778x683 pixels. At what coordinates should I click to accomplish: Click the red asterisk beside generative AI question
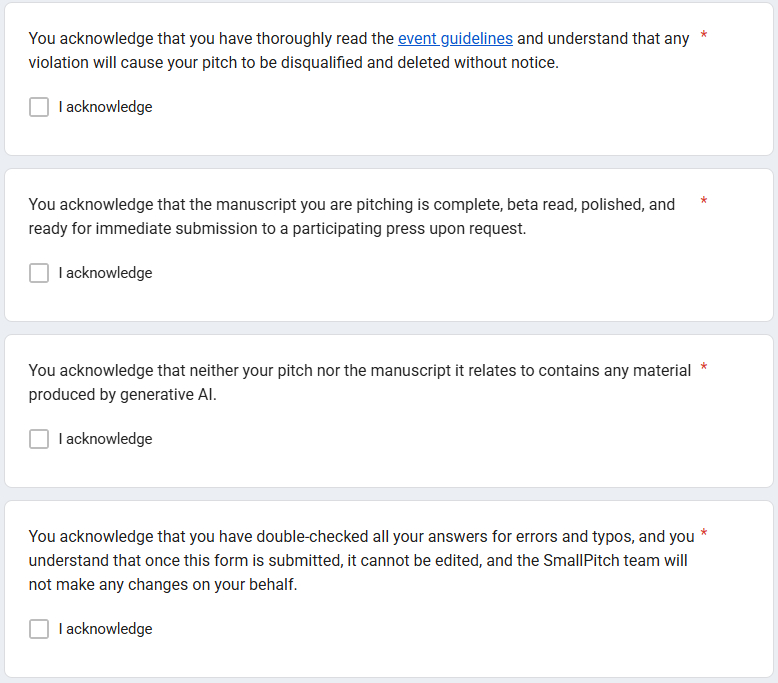704,369
